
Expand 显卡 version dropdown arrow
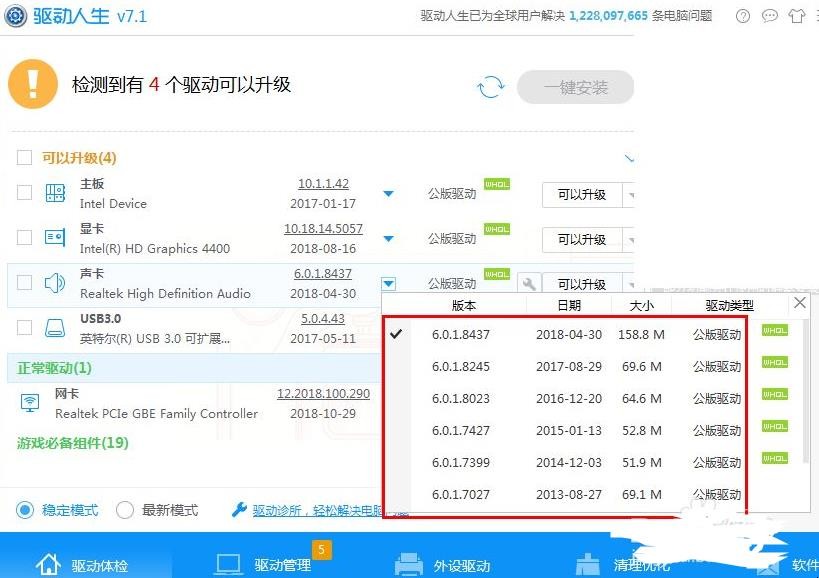coord(388,239)
